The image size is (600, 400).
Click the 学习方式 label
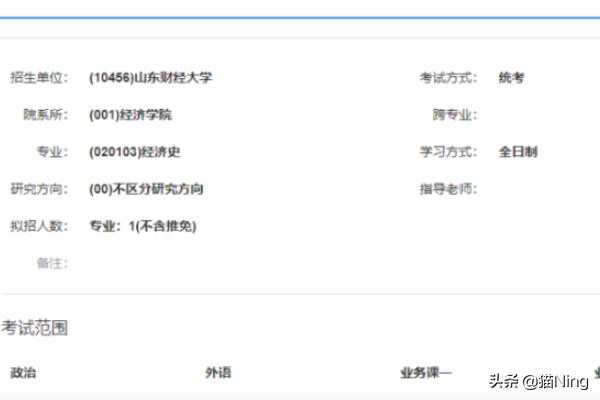point(448,152)
